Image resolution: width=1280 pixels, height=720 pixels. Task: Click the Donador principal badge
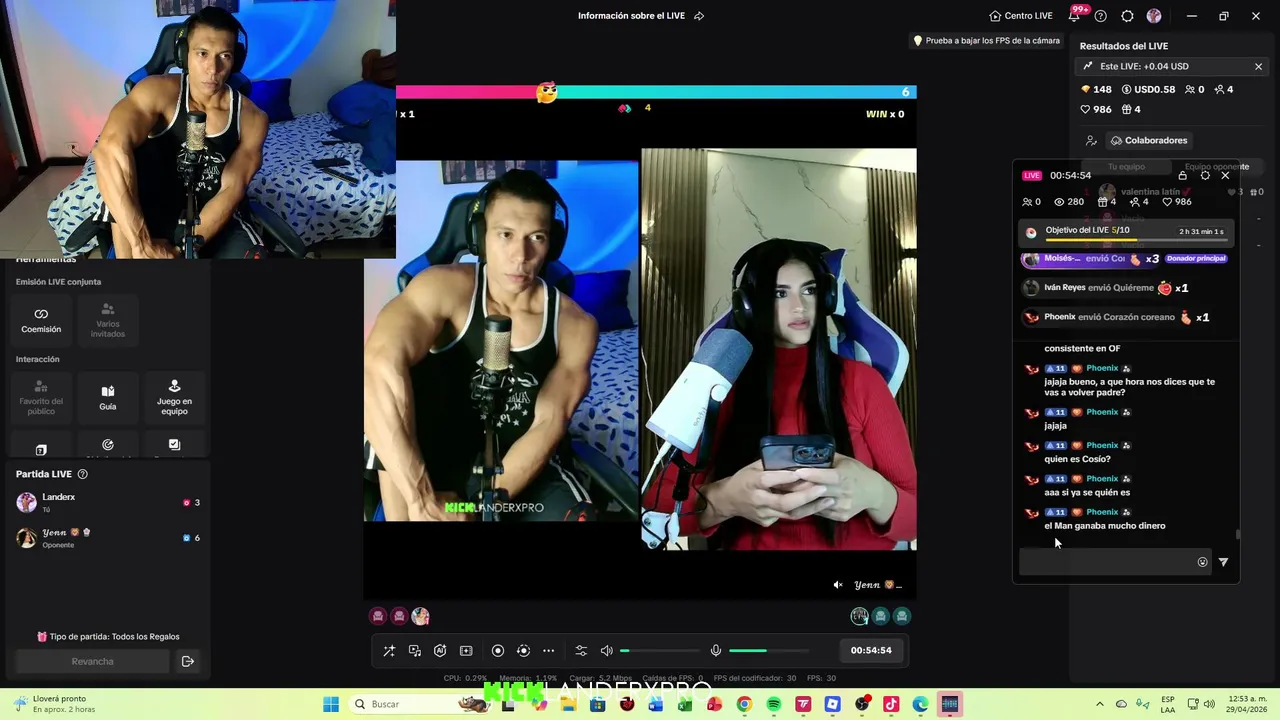point(1196,258)
